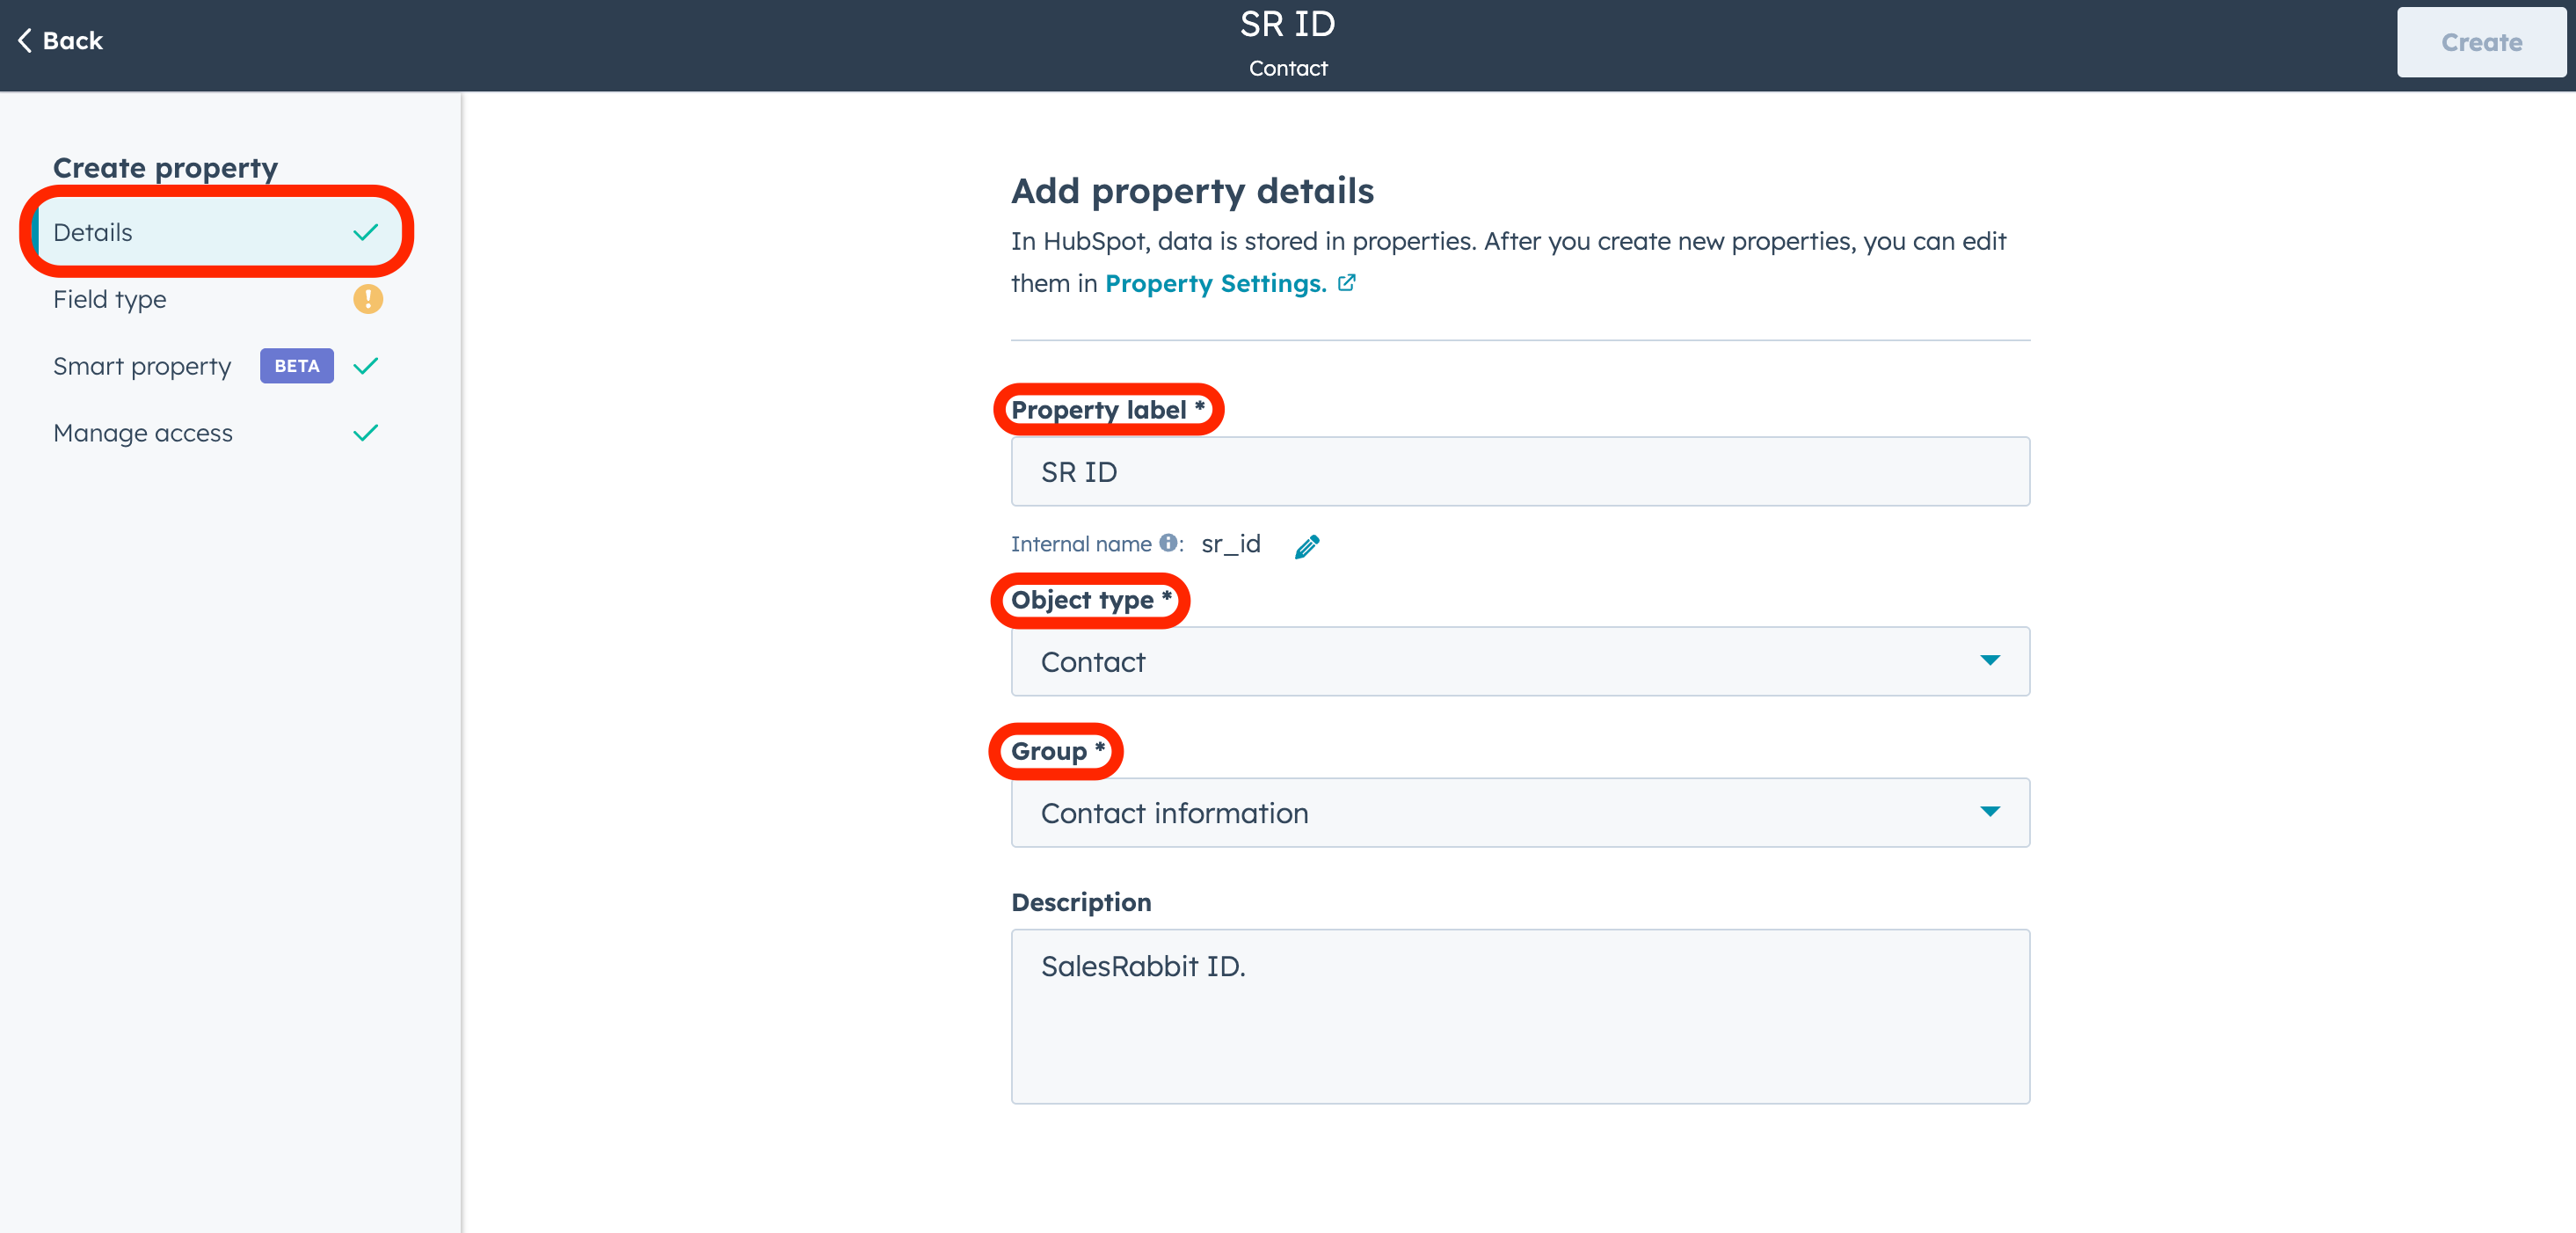Open the Property Settings link
Viewport: 2576px width, 1233px height.
point(1216,283)
